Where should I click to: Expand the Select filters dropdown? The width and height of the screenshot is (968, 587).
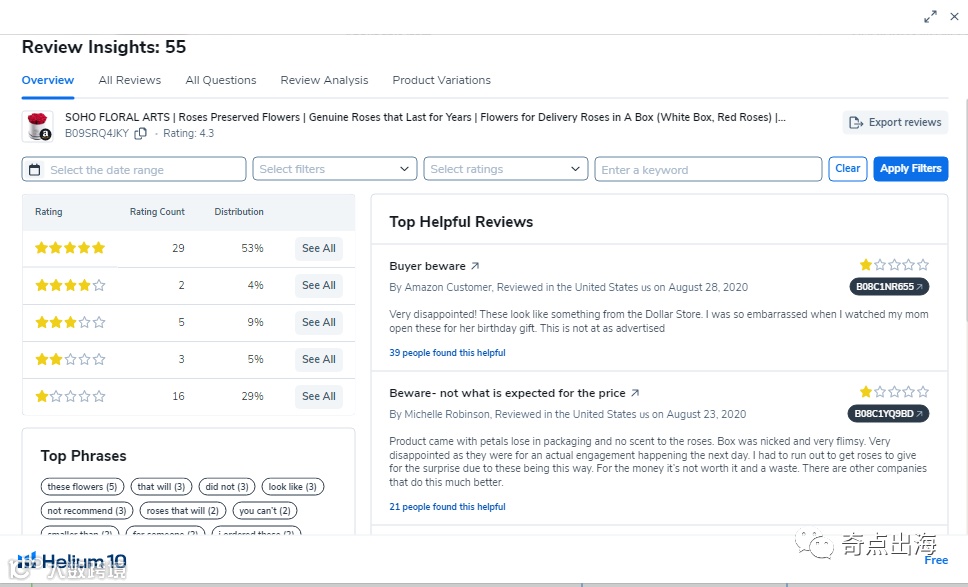(x=335, y=169)
